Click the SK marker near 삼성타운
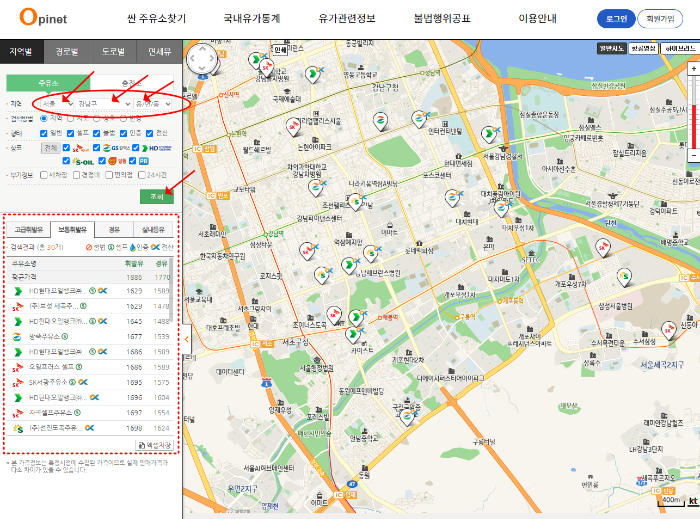The width and height of the screenshot is (700, 519). tap(307, 251)
